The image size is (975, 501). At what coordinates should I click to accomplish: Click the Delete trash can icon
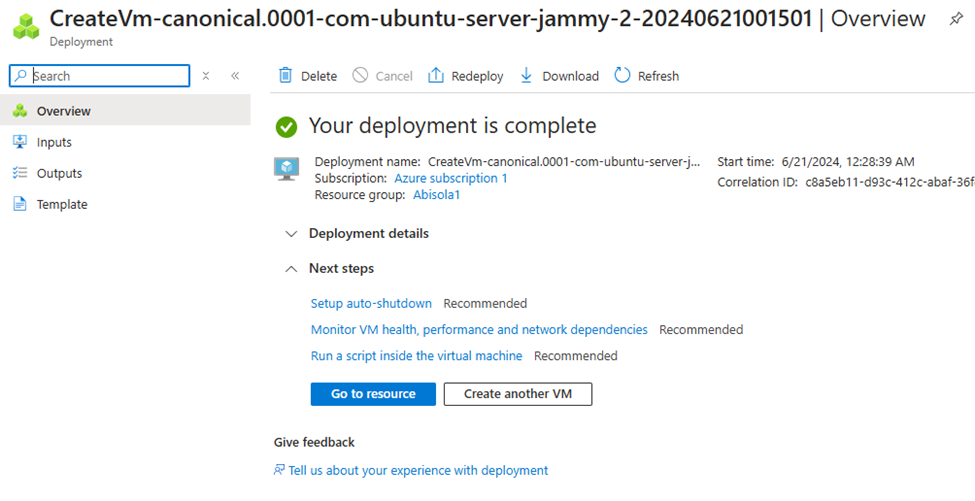coord(285,76)
